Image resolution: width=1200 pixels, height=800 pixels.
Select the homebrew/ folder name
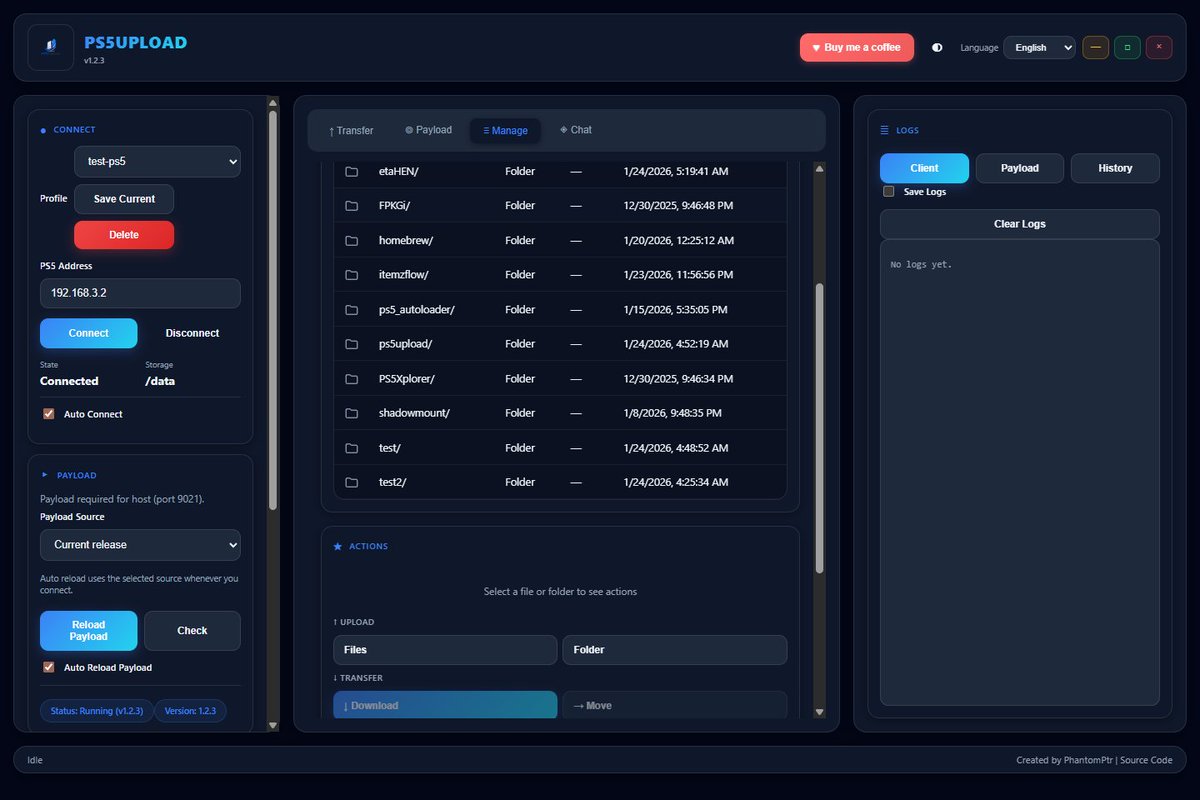click(x=406, y=241)
